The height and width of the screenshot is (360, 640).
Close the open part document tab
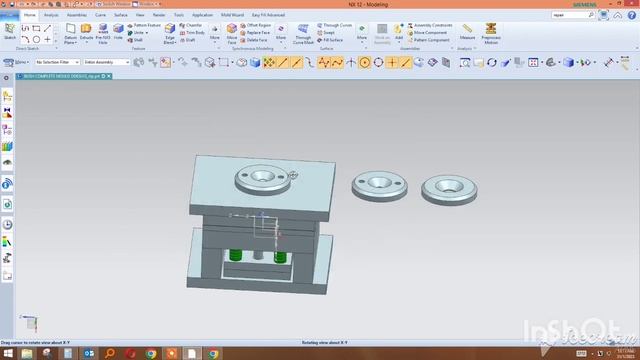109,76
